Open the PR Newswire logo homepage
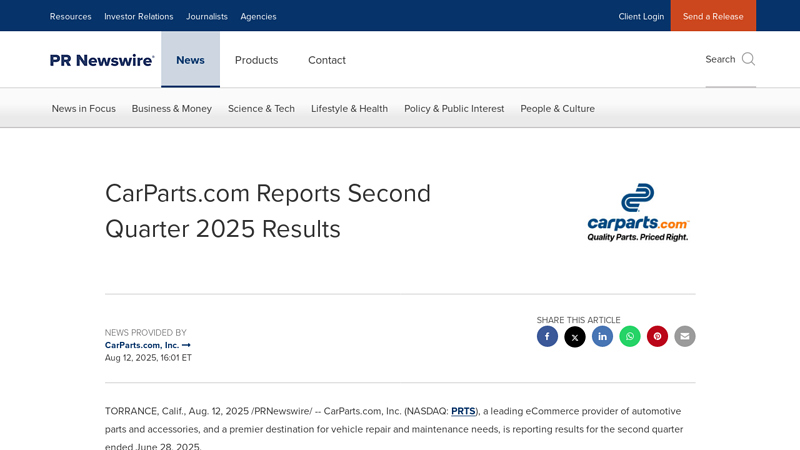This screenshot has width=800, height=450. 102,60
